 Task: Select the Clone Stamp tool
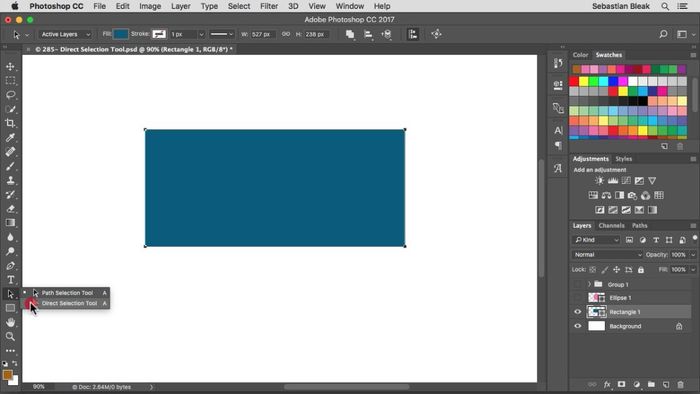pyautogui.click(x=10, y=180)
